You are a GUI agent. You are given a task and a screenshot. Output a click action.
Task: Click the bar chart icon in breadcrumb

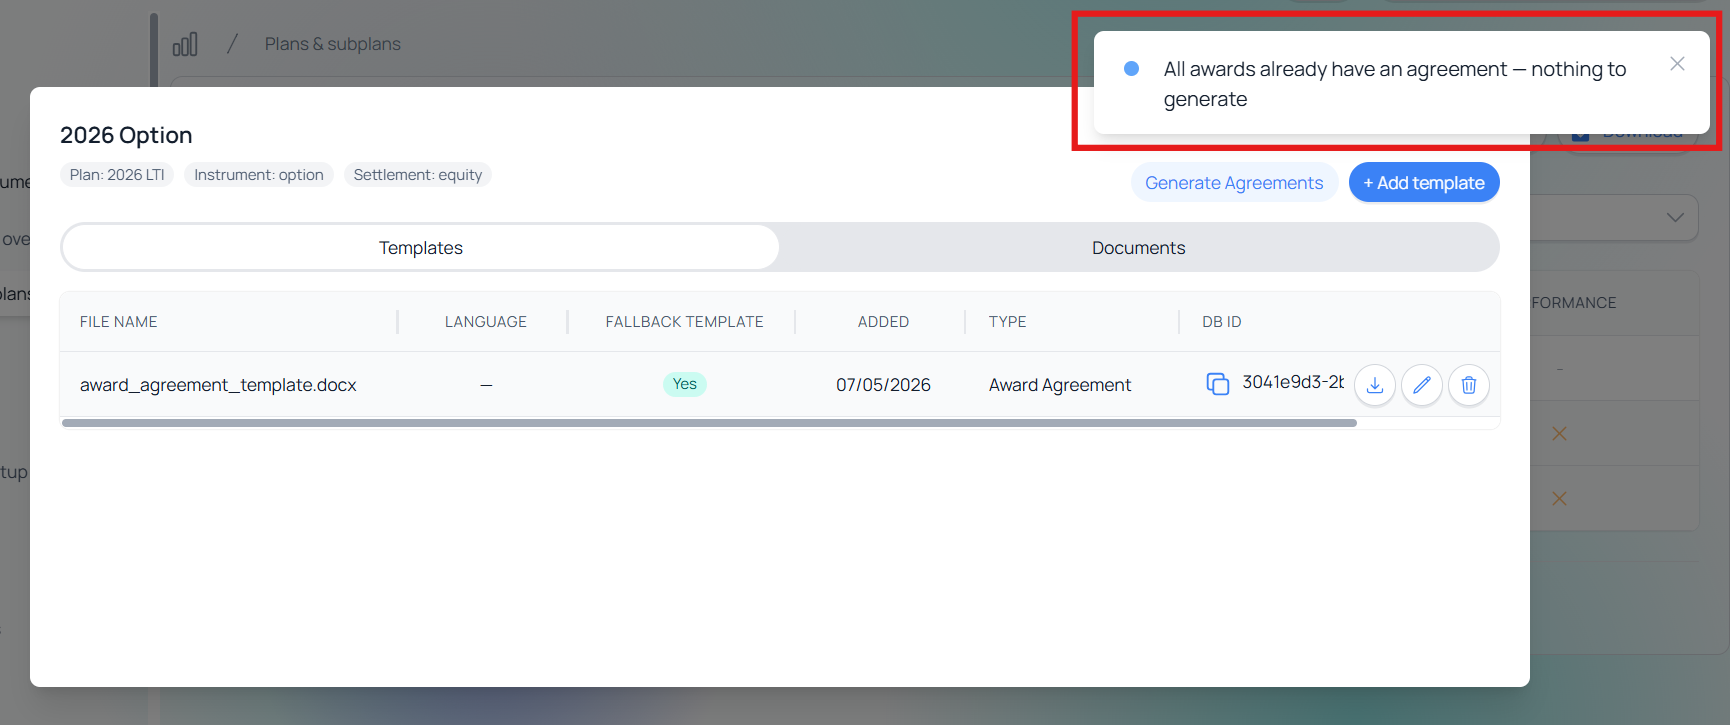coord(185,44)
